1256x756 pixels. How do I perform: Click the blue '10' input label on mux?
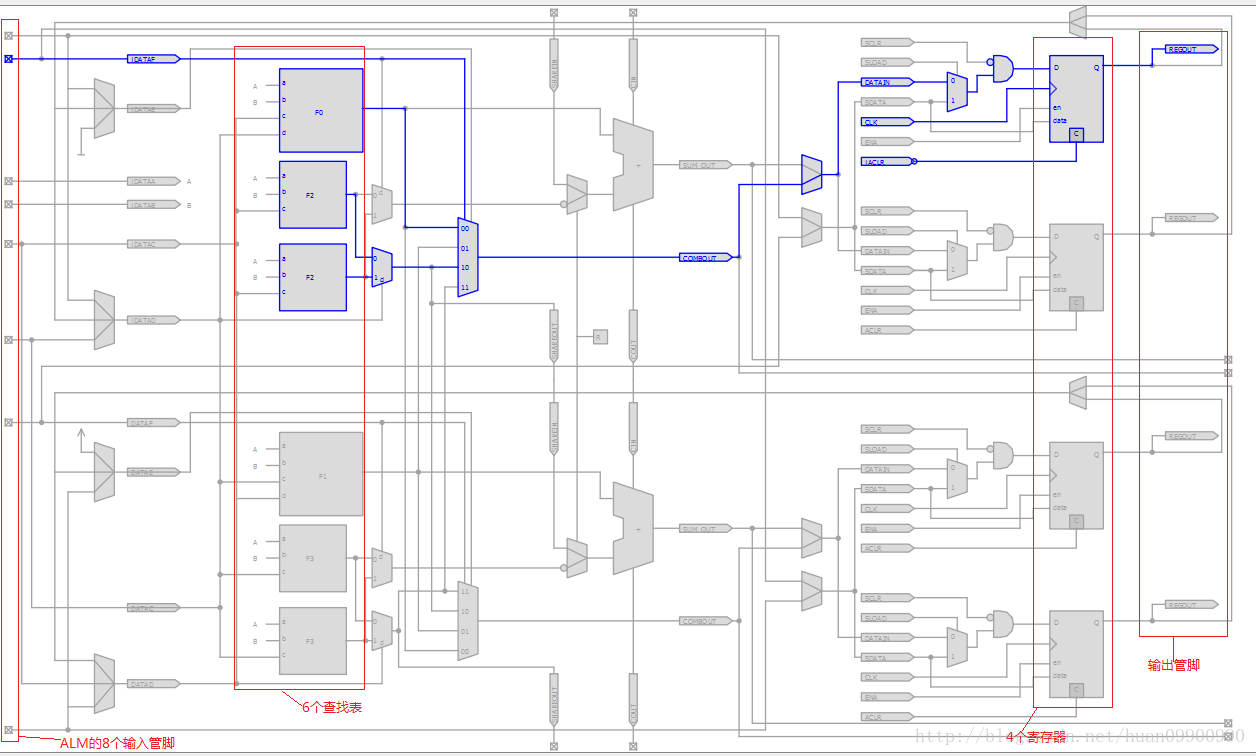tap(465, 268)
